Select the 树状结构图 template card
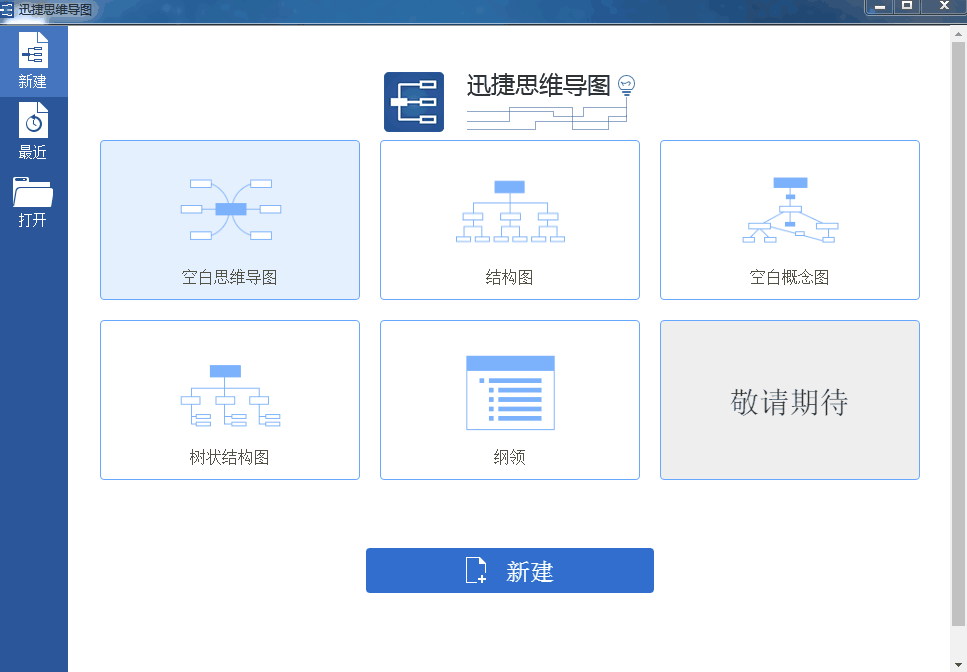The image size is (967, 672). pyautogui.click(x=230, y=400)
